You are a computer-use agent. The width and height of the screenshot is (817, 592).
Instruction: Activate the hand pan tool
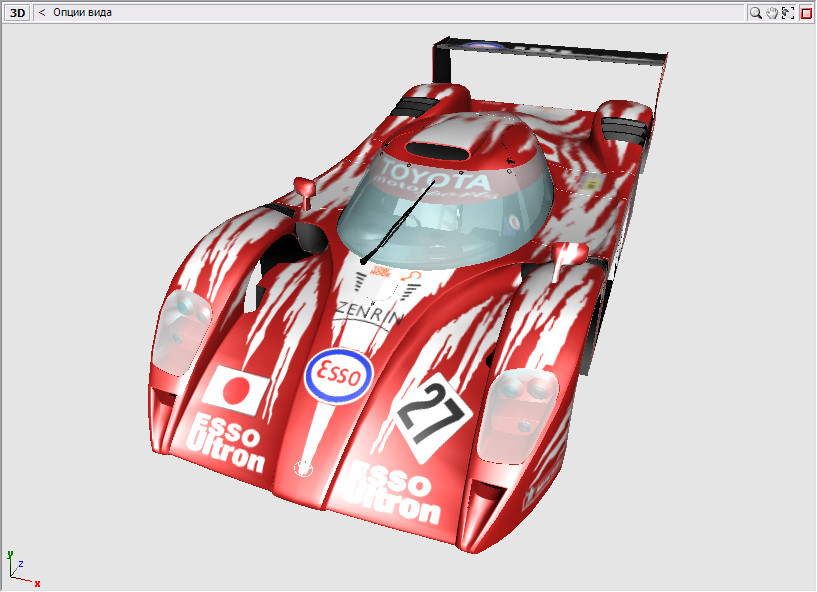772,13
